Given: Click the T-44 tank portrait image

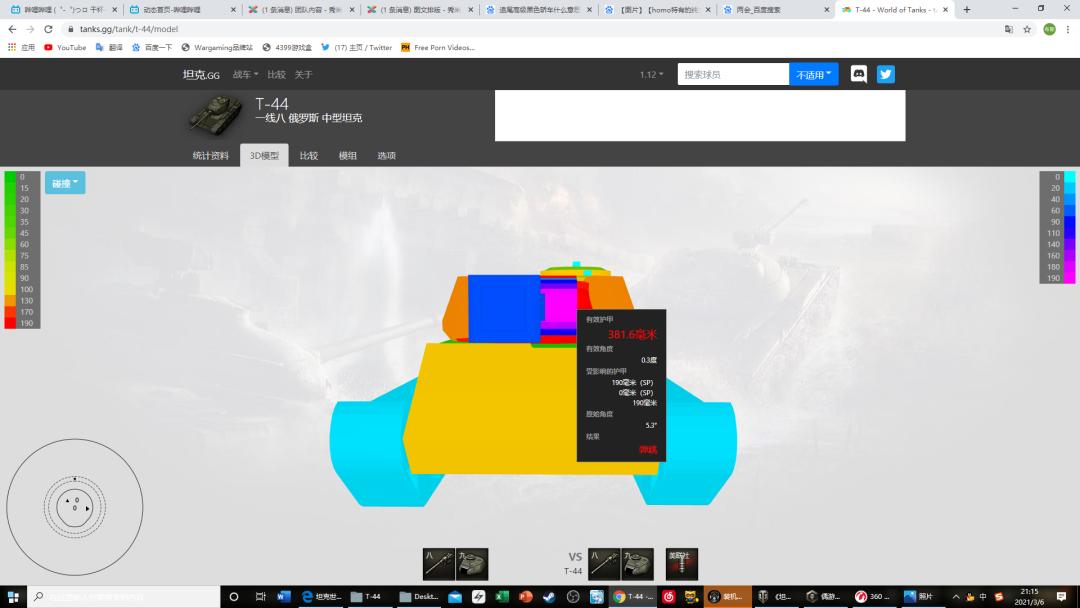Looking at the screenshot, I should click(216, 114).
